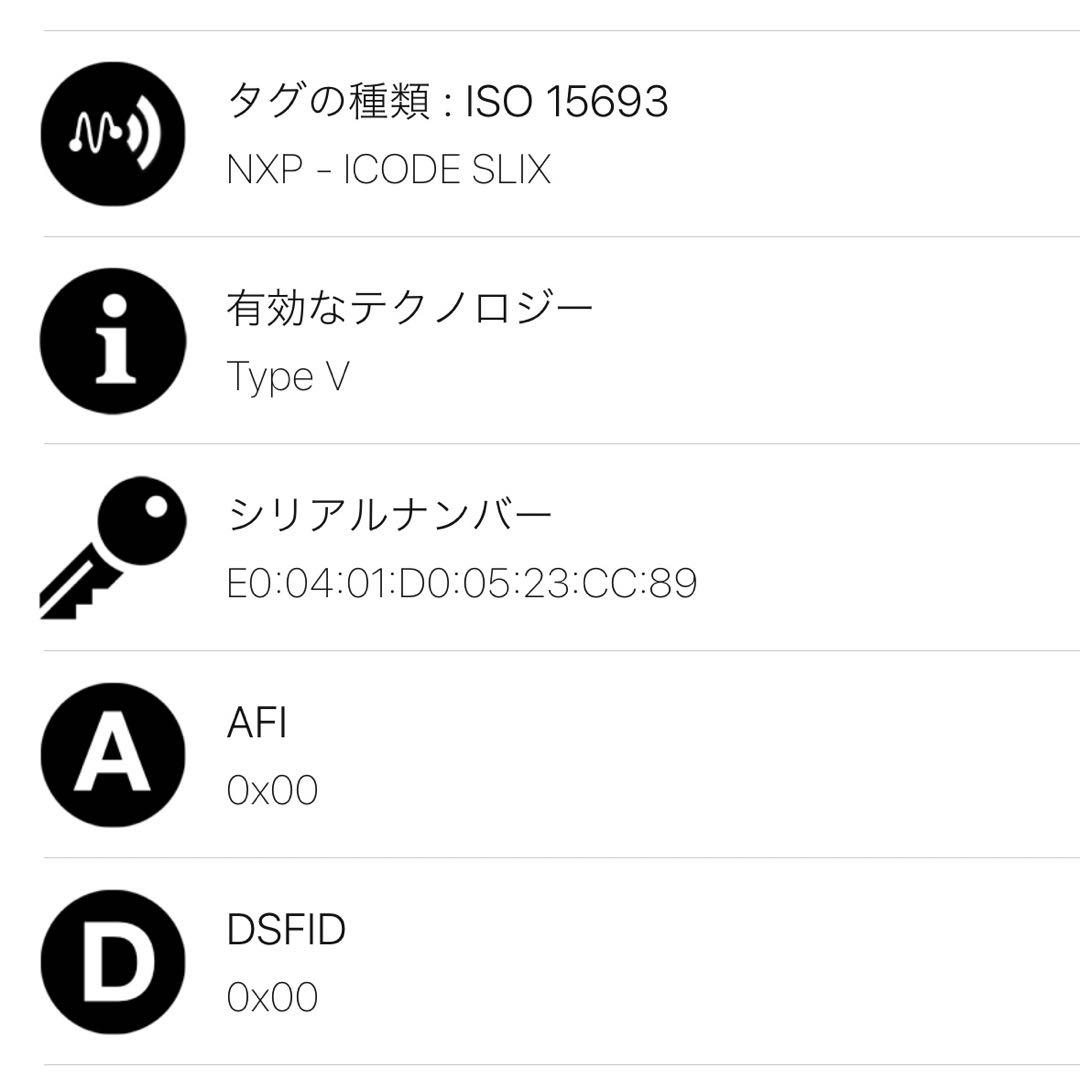Screen dimensions: 1080x1080
Task: Click the 'AFI' heading label
Action: 257,722
